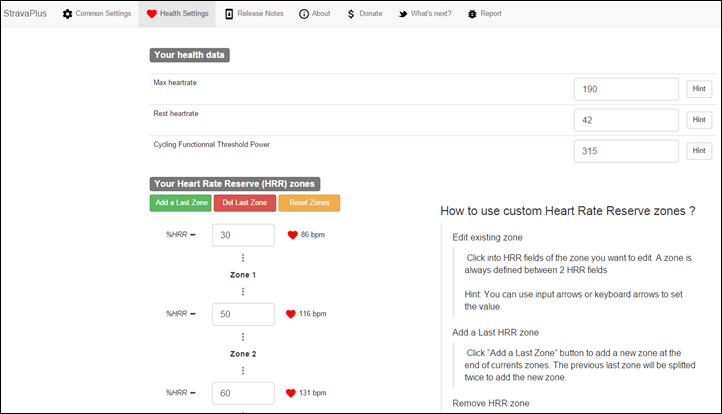Click the StravaPlus brand link
The height and width of the screenshot is (414, 722).
point(25,13)
